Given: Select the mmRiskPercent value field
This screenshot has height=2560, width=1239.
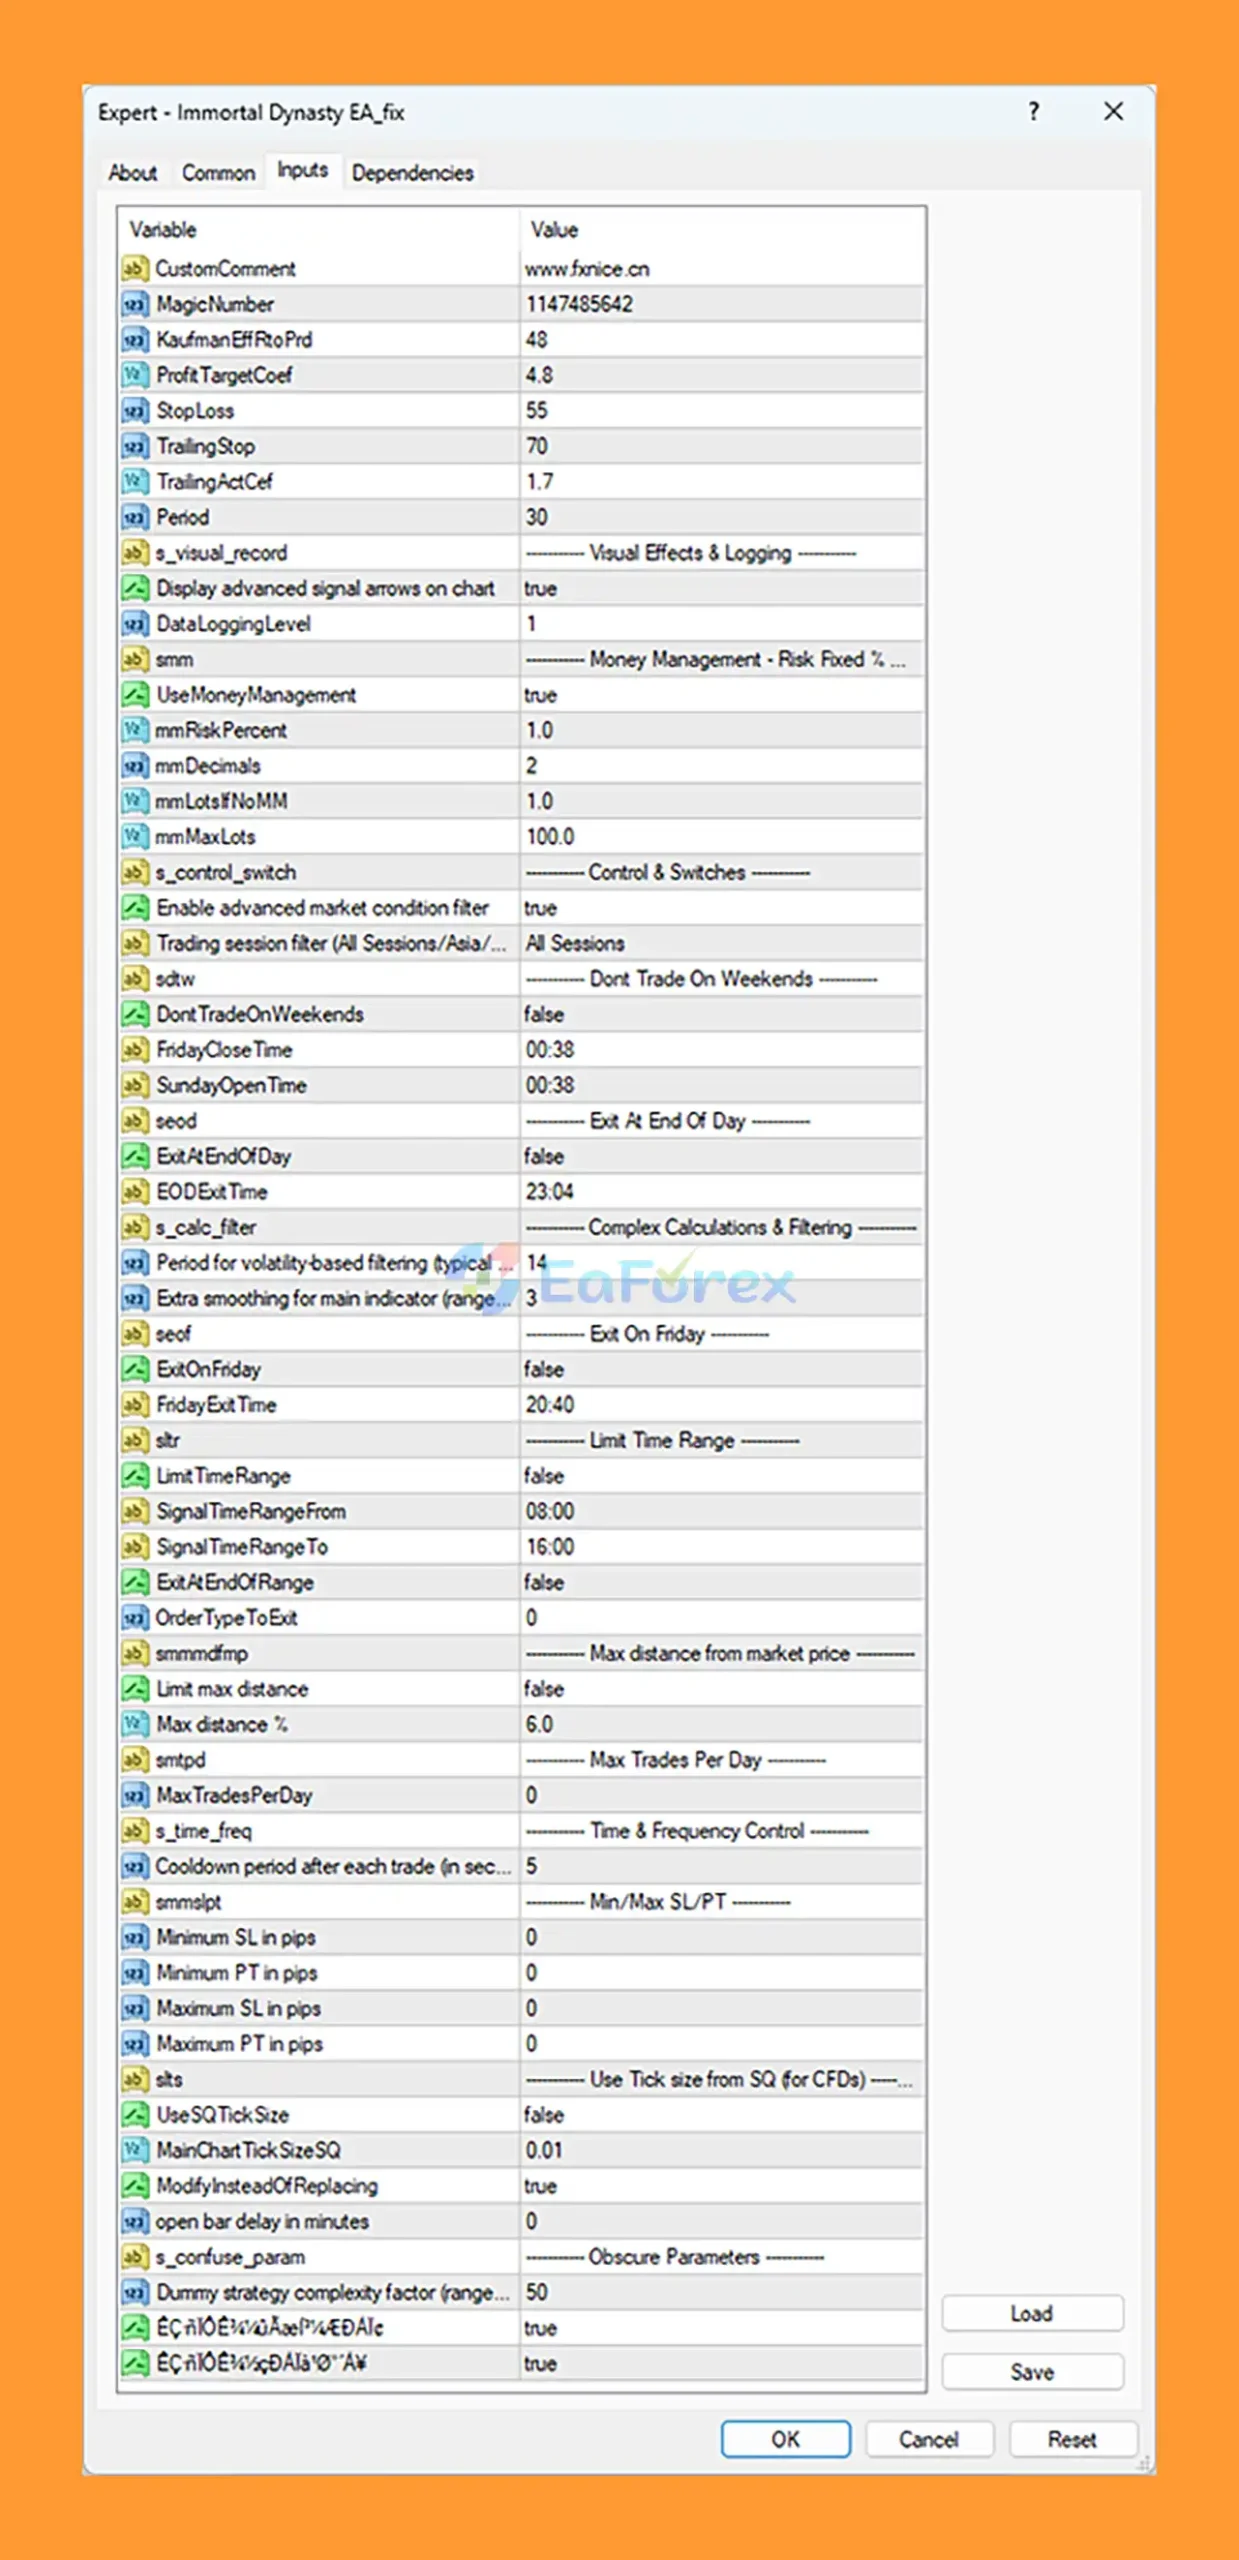Looking at the screenshot, I should pyautogui.click(x=720, y=731).
